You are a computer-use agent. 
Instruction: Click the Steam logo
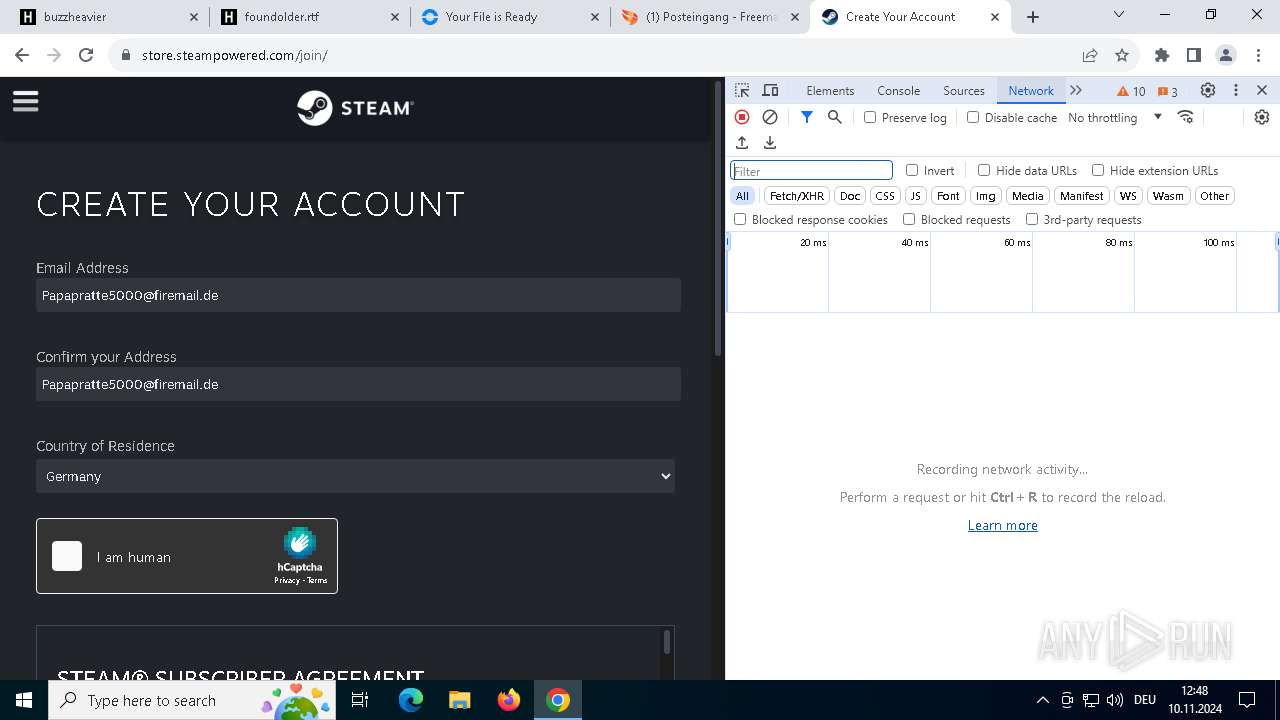(x=355, y=108)
